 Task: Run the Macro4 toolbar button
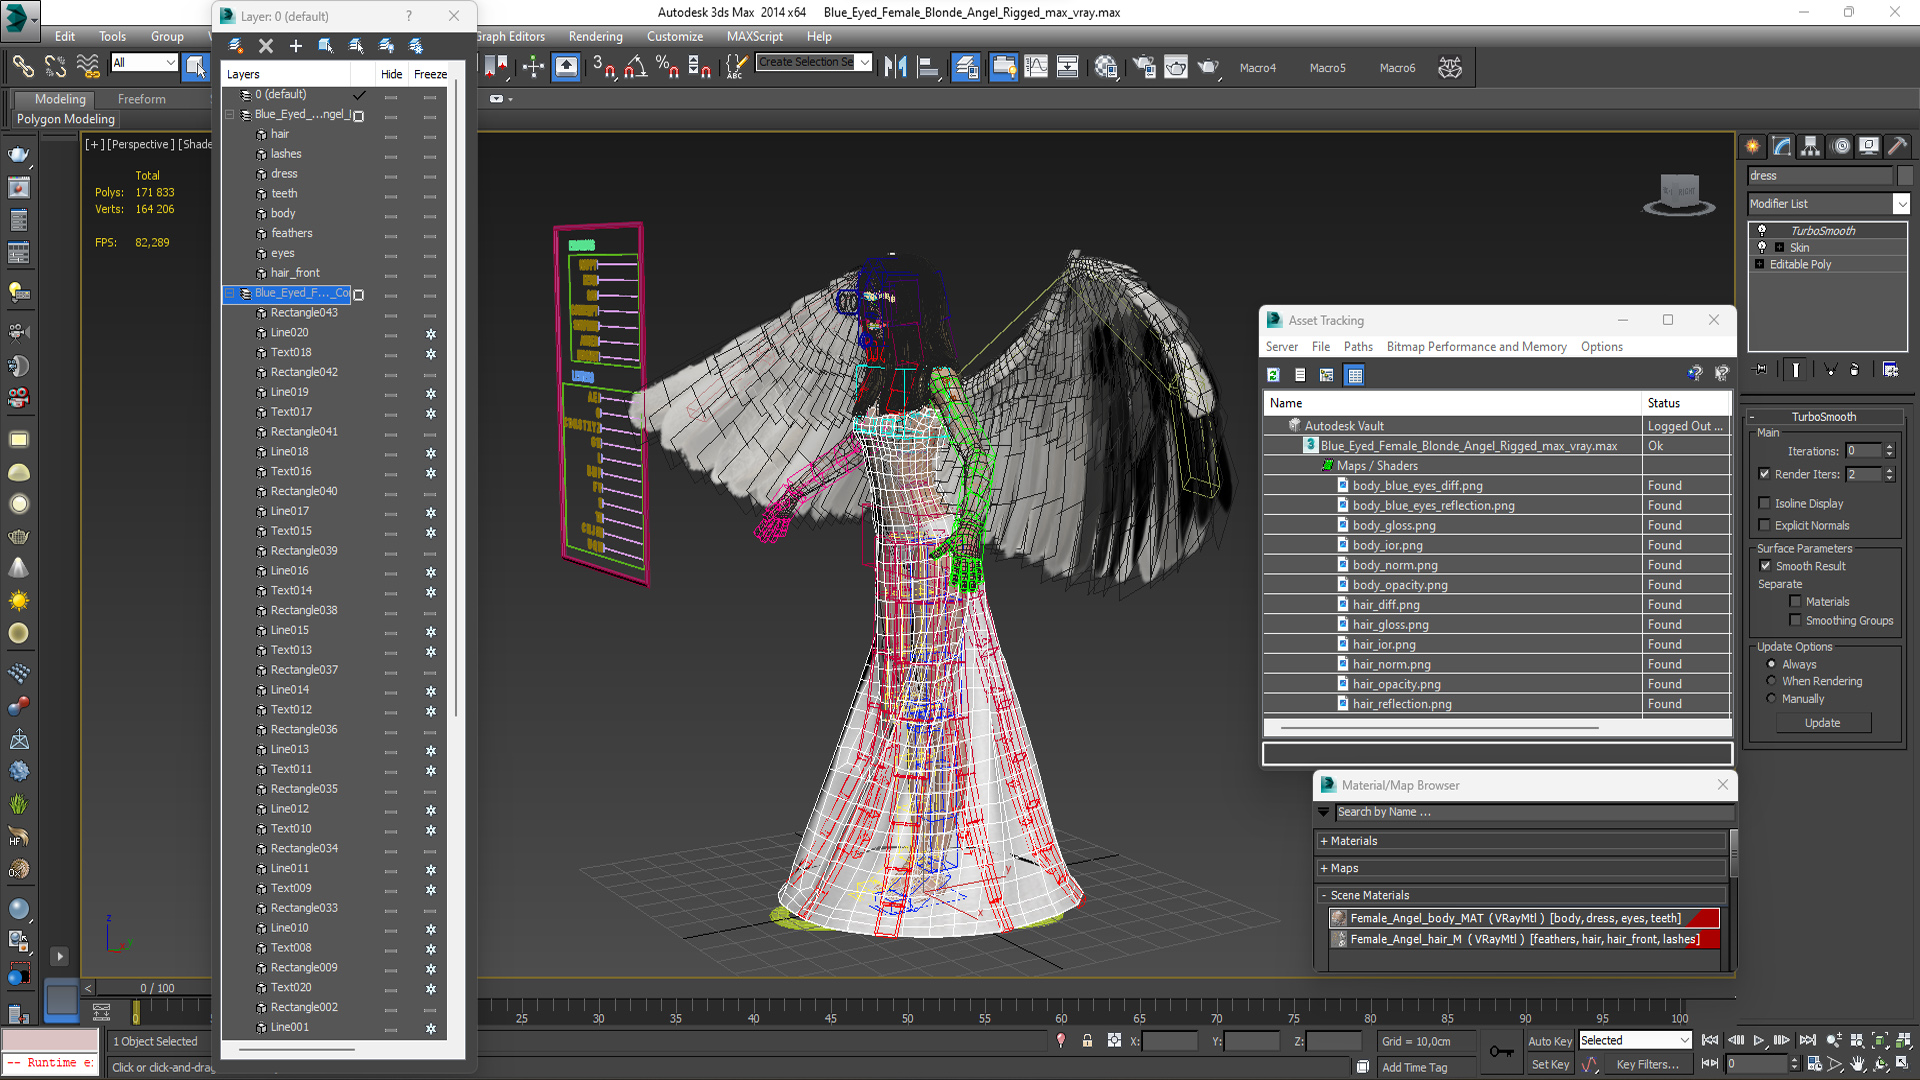[x=1257, y=68]
